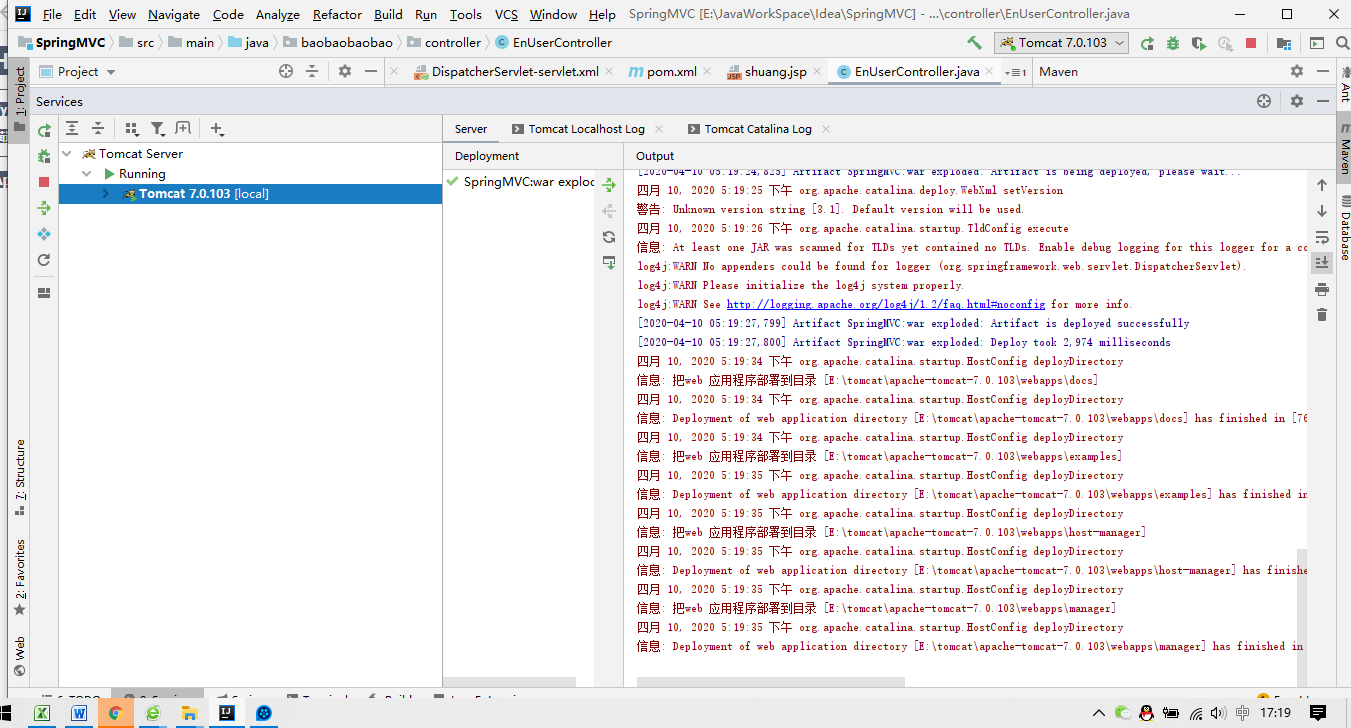Image resolution: width=1351 pixels, height=728 pixels.
Task: Click the Output console horizontal scrollbar
Action: click(770, 682)
